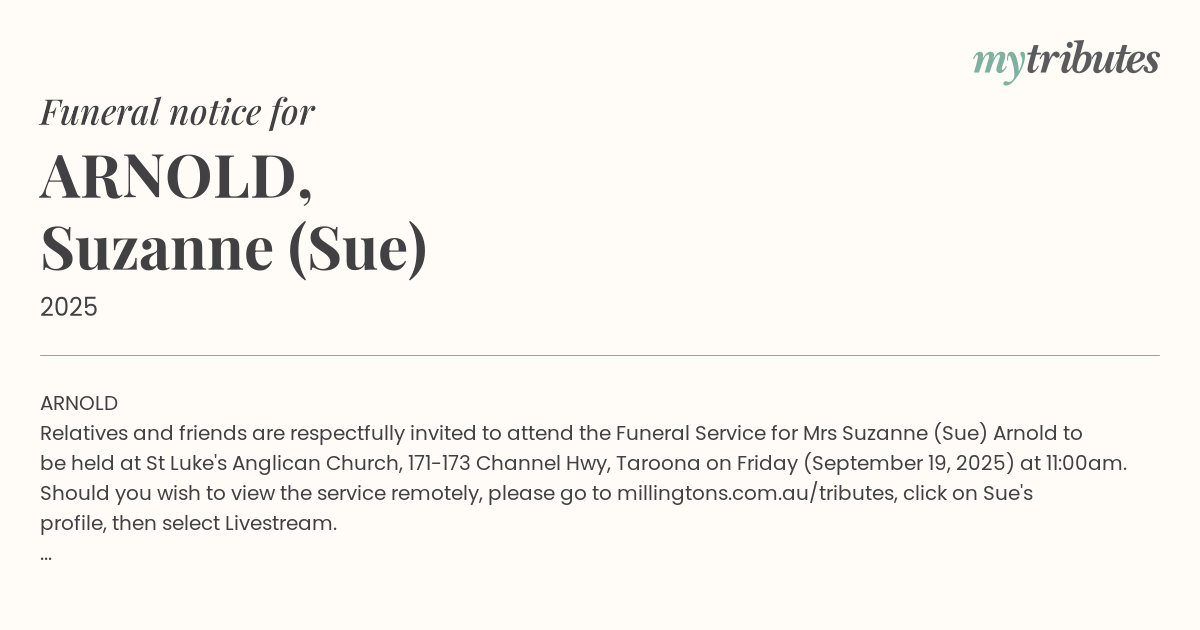Expand the truncated notice via the ellipsis

pos(46,554)
